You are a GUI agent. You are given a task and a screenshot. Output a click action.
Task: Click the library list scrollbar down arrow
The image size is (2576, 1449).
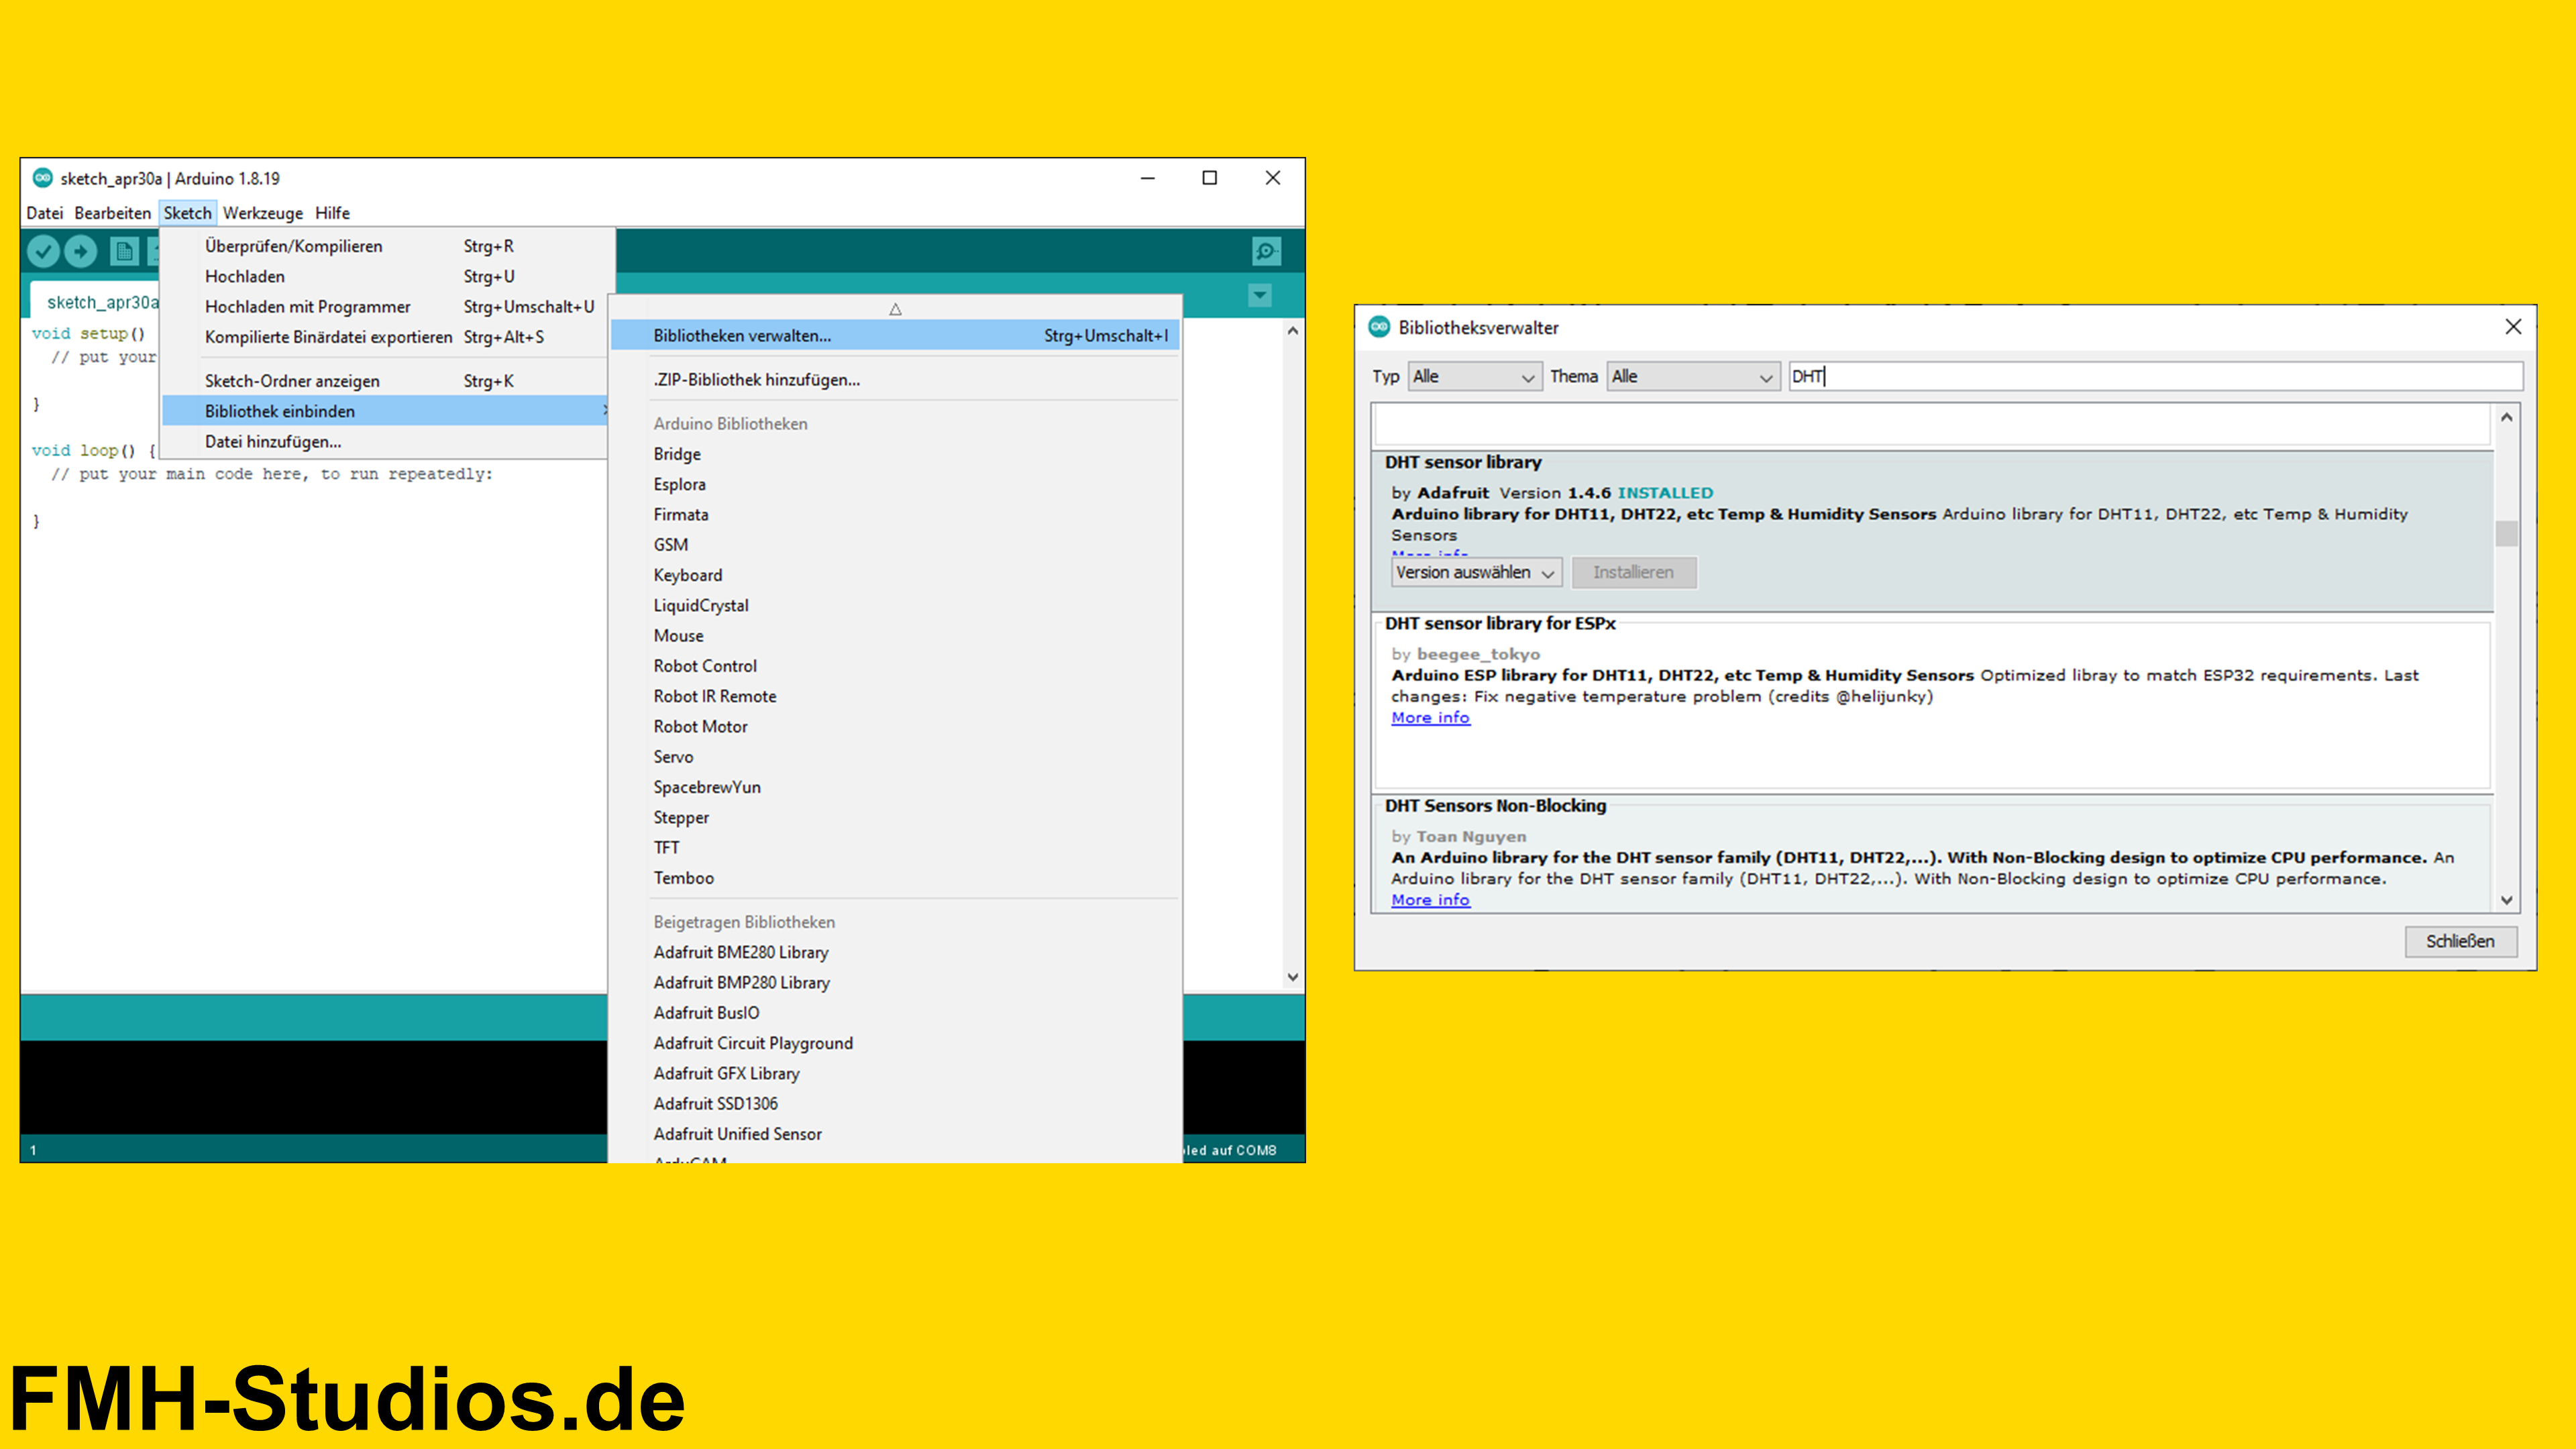pos(2507,900)
